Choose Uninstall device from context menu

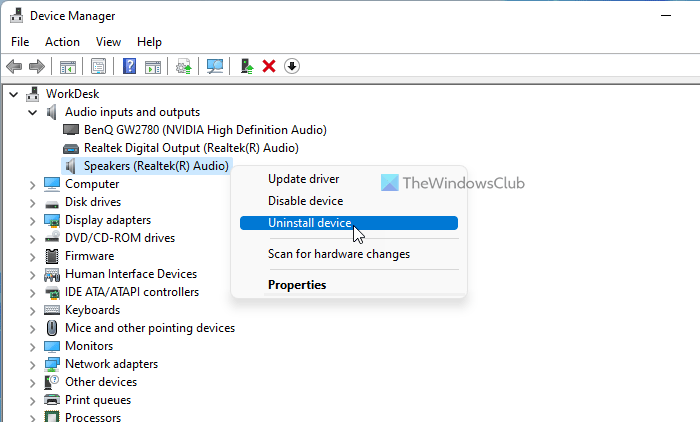(310, 223)
